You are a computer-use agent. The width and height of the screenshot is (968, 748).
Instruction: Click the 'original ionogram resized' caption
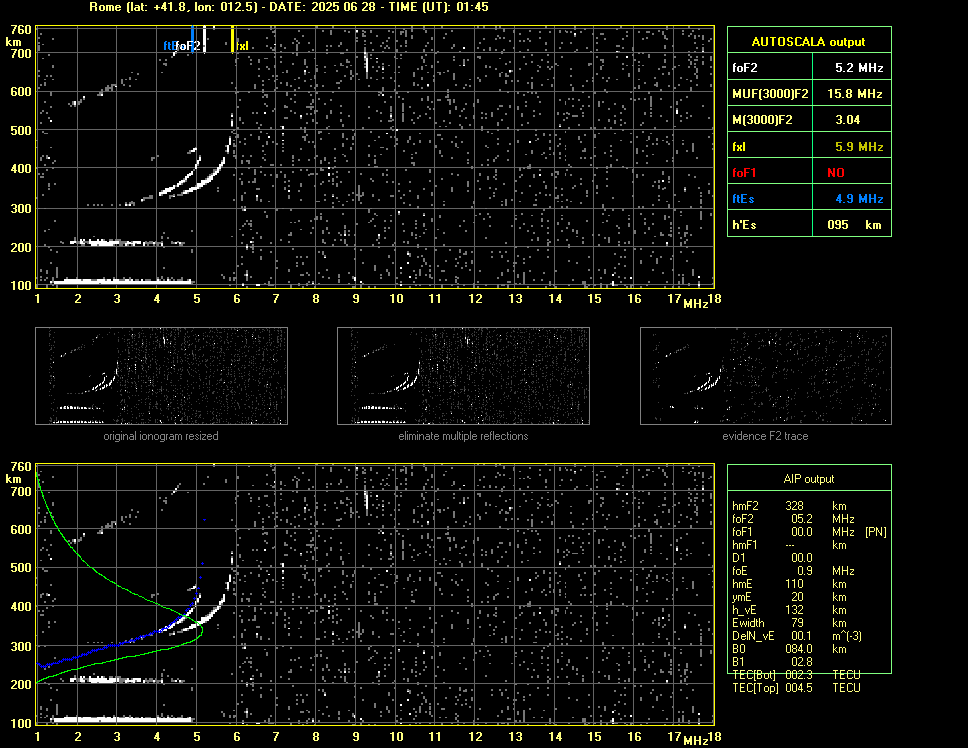pos(161,436)
